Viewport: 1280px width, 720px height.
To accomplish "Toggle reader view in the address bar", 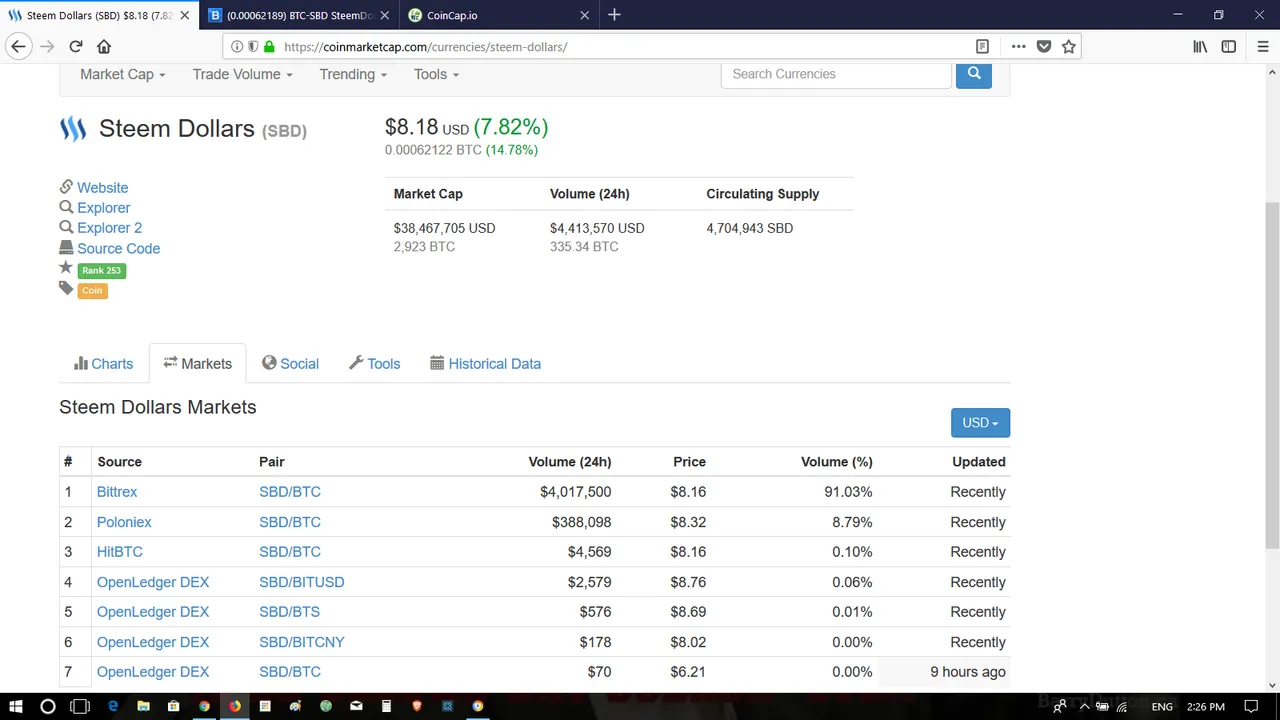I will [x=982, y=46].
